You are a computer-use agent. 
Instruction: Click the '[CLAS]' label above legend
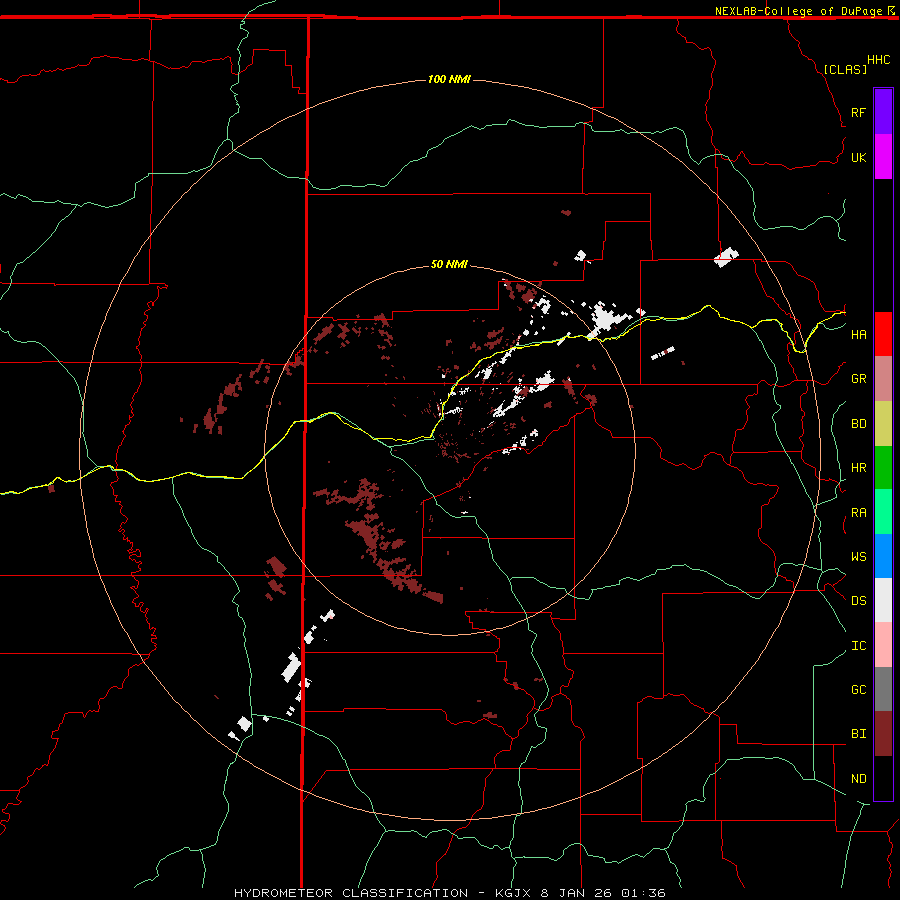click(845, 69)
